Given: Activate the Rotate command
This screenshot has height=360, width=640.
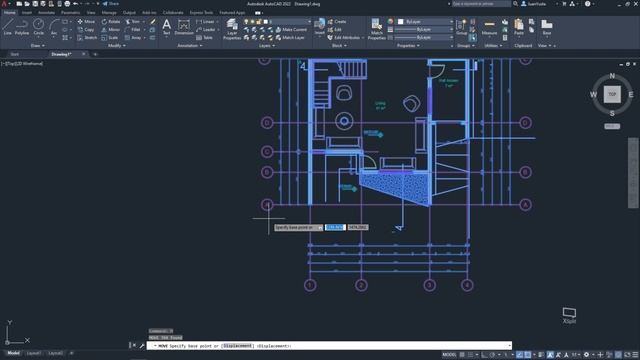Looking at the screenshot, I should click(x=111, y=22).
